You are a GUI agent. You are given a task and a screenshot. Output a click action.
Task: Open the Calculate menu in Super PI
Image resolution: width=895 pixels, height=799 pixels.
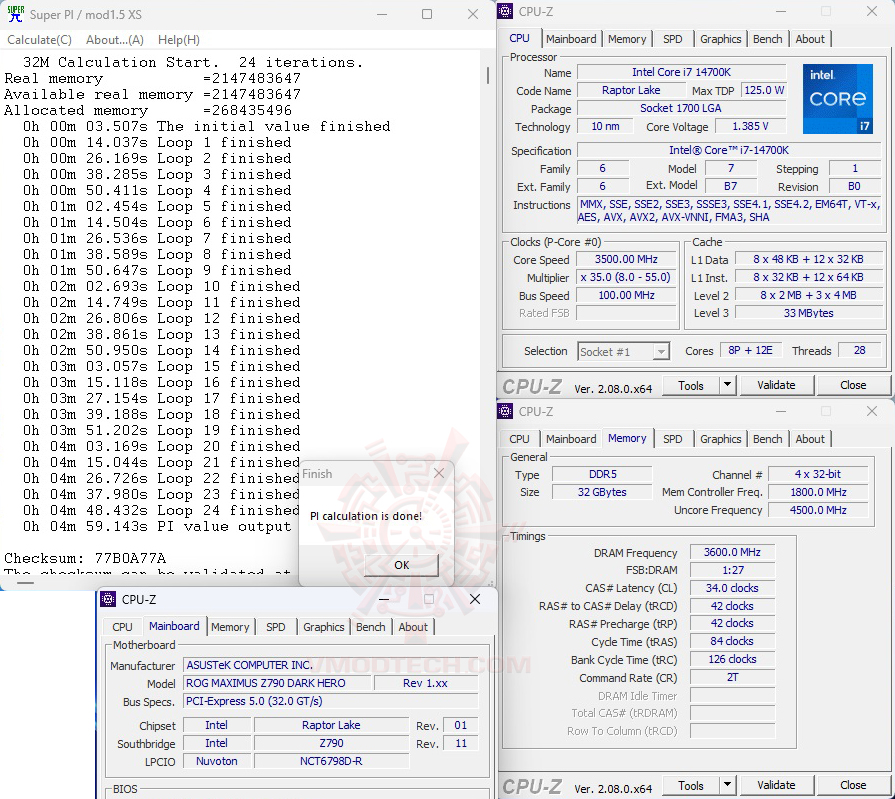38,40
